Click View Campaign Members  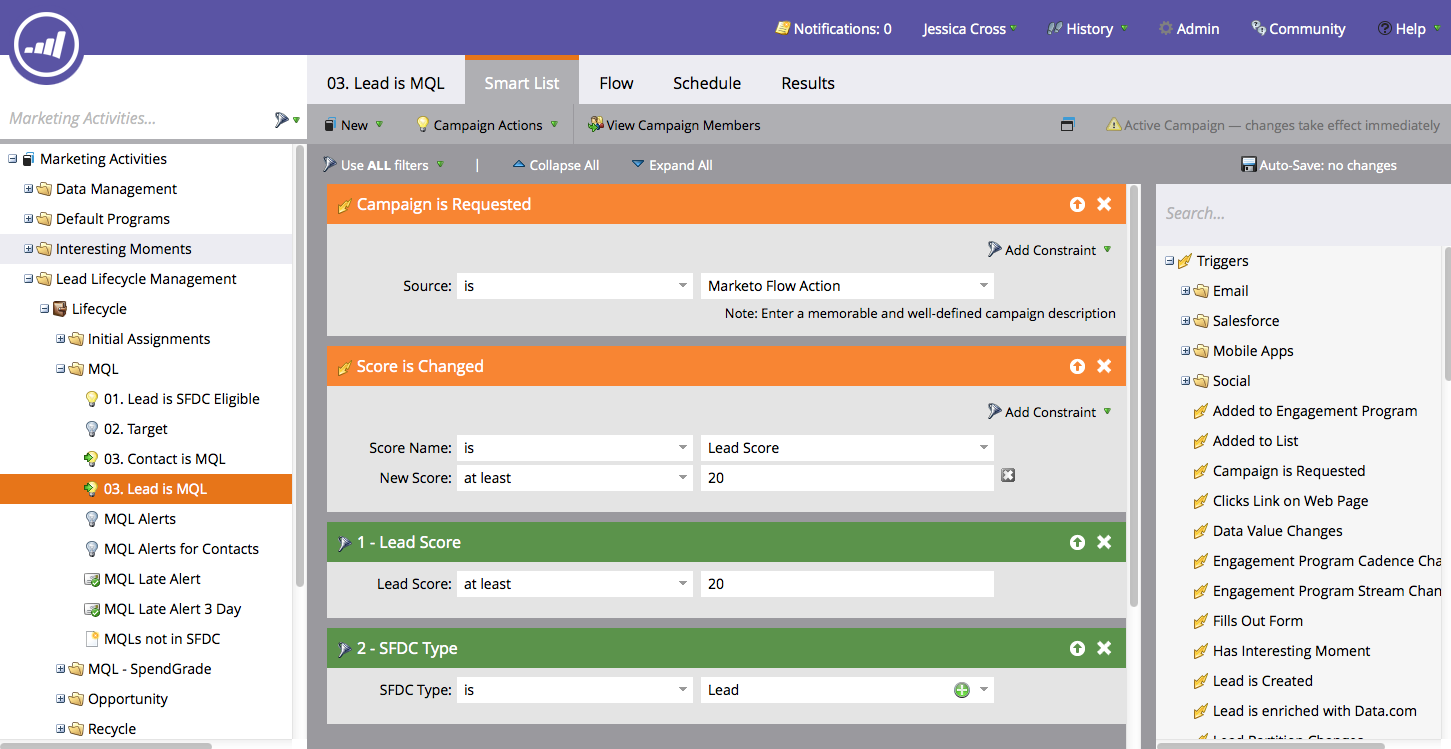click(x=674, y=125)
